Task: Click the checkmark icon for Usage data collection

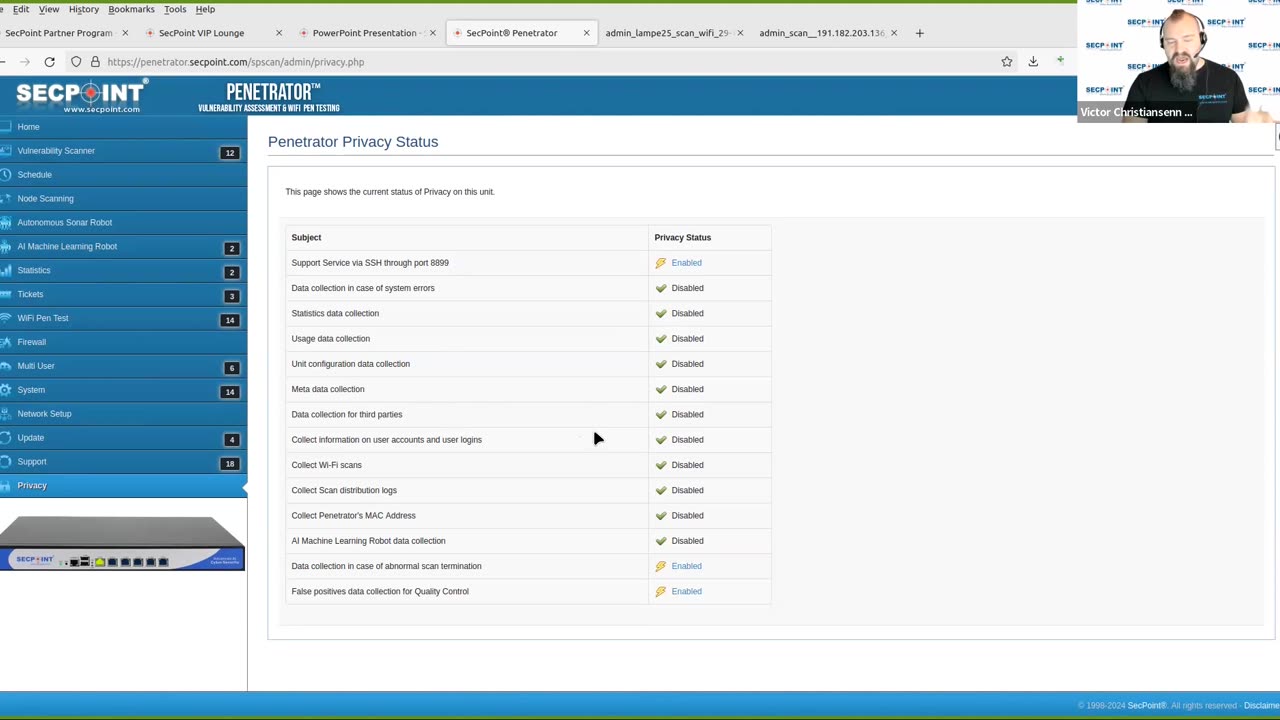Action: [x=660, y=339]
